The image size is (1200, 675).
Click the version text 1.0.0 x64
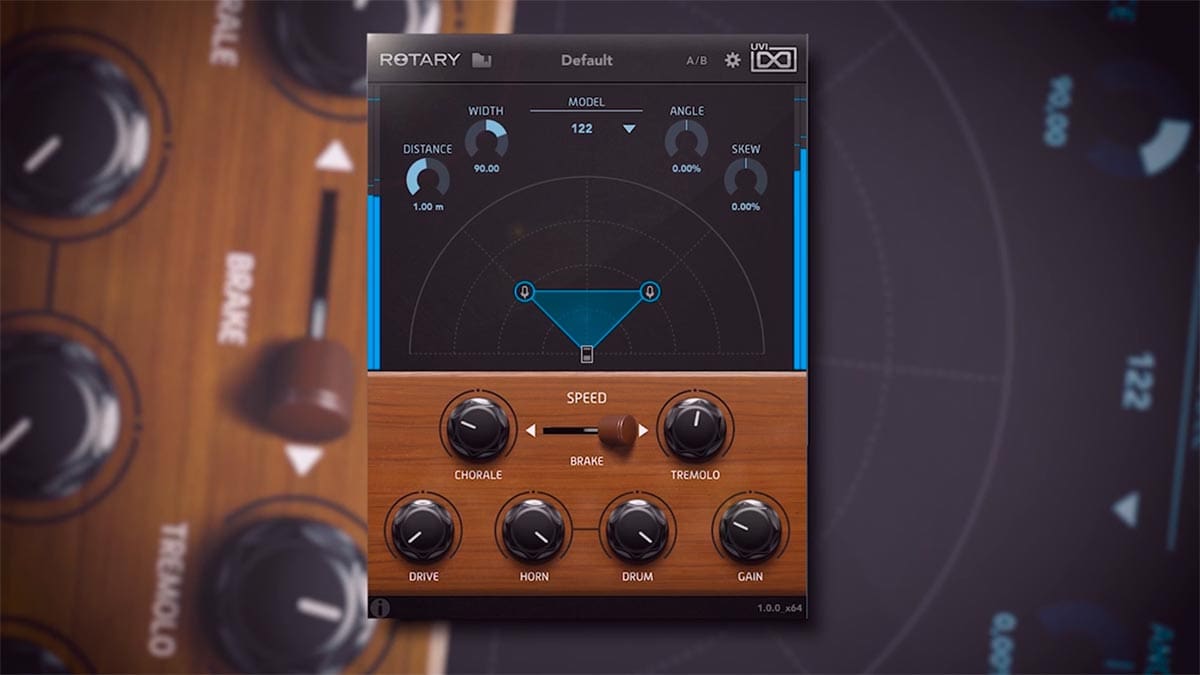tap(778, 607)
